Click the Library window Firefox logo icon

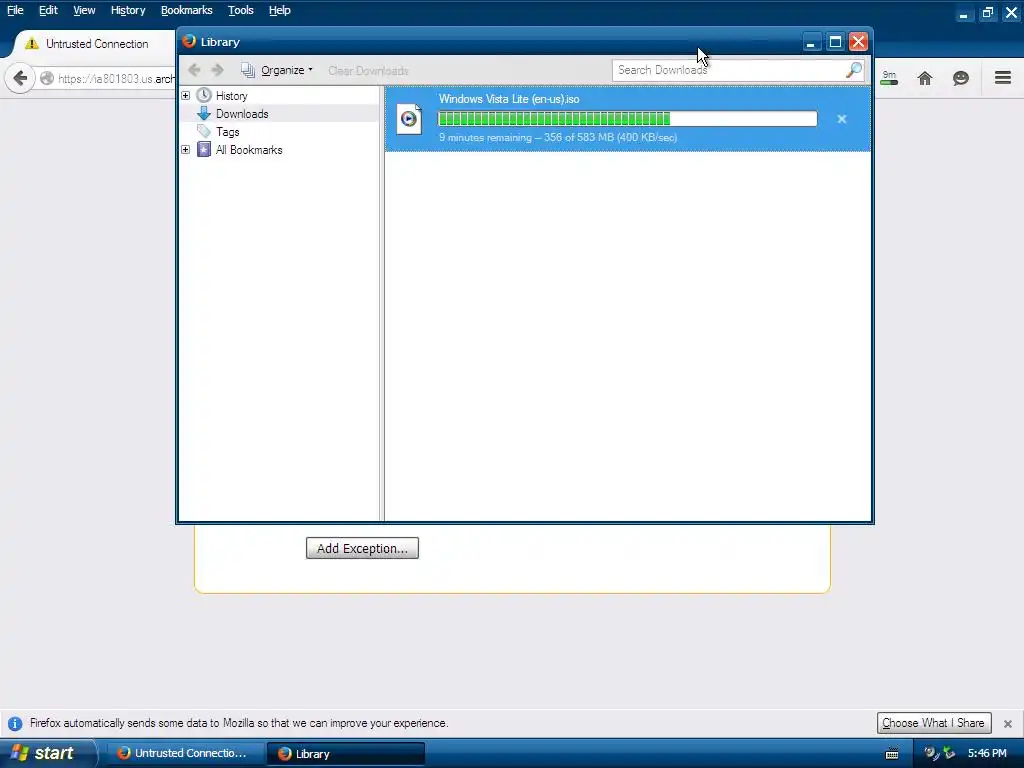189,41
